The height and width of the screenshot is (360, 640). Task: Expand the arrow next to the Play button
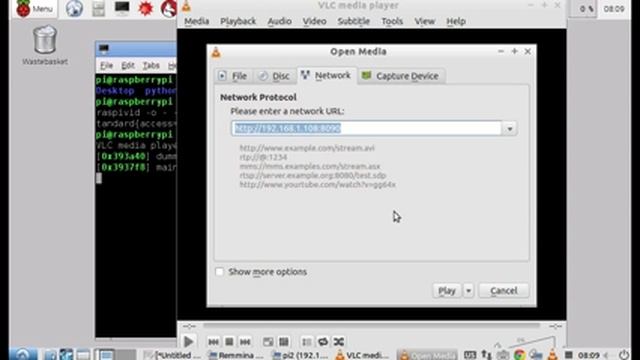pyautogui.click(x=469, y=291)
